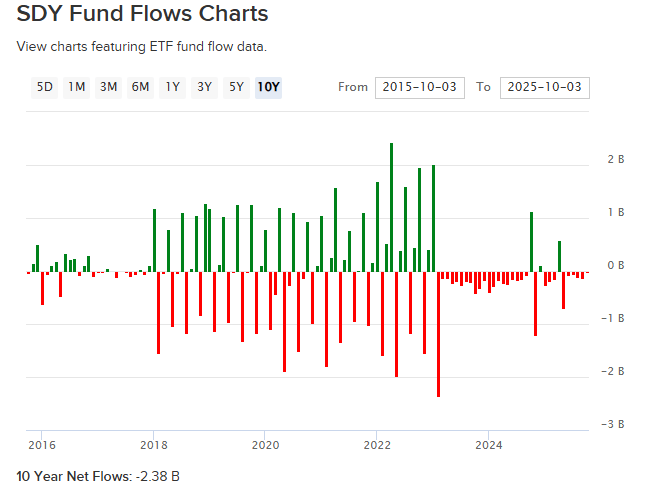Click the 2020 x-axis label
The width and height of the screenshot is (649, 486).
(x=265, y=444)
